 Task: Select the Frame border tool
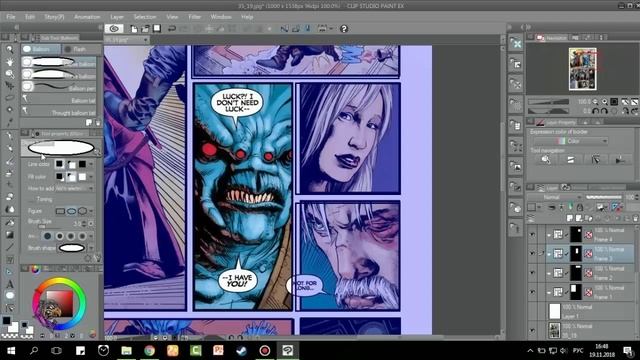coord(10,260)
